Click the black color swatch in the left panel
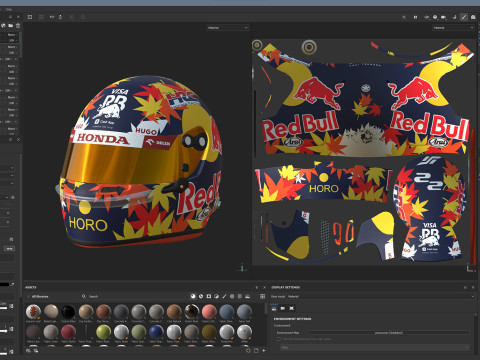480x360 pixels. pos(4,284)
